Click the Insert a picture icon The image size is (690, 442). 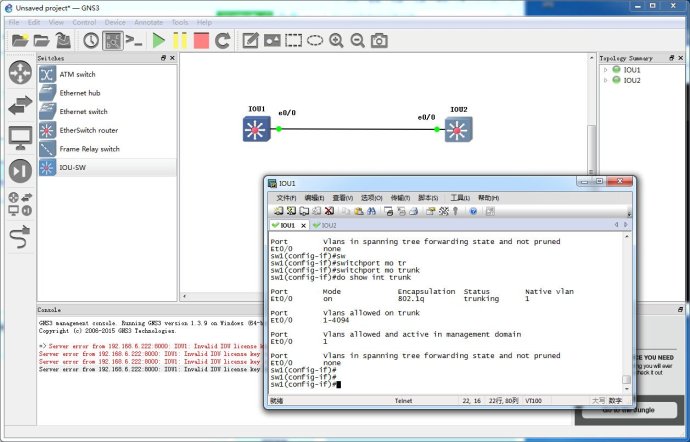pyautogui.click(x=272, y=41)
